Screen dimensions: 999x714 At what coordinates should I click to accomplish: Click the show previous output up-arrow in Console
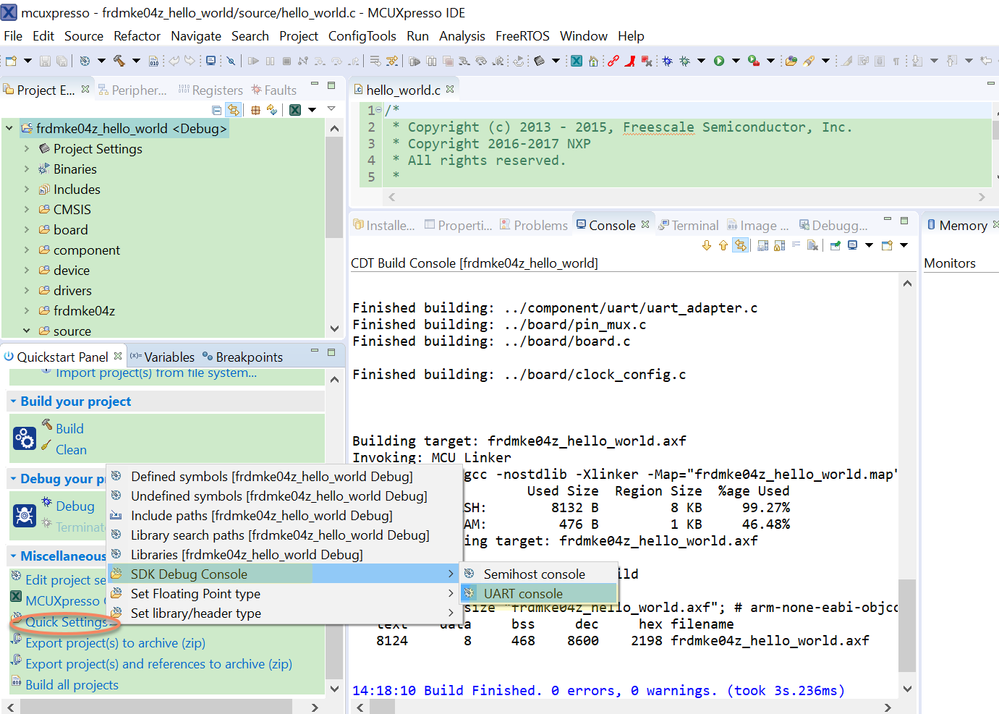pyautogui.click(x=723, y=245)
